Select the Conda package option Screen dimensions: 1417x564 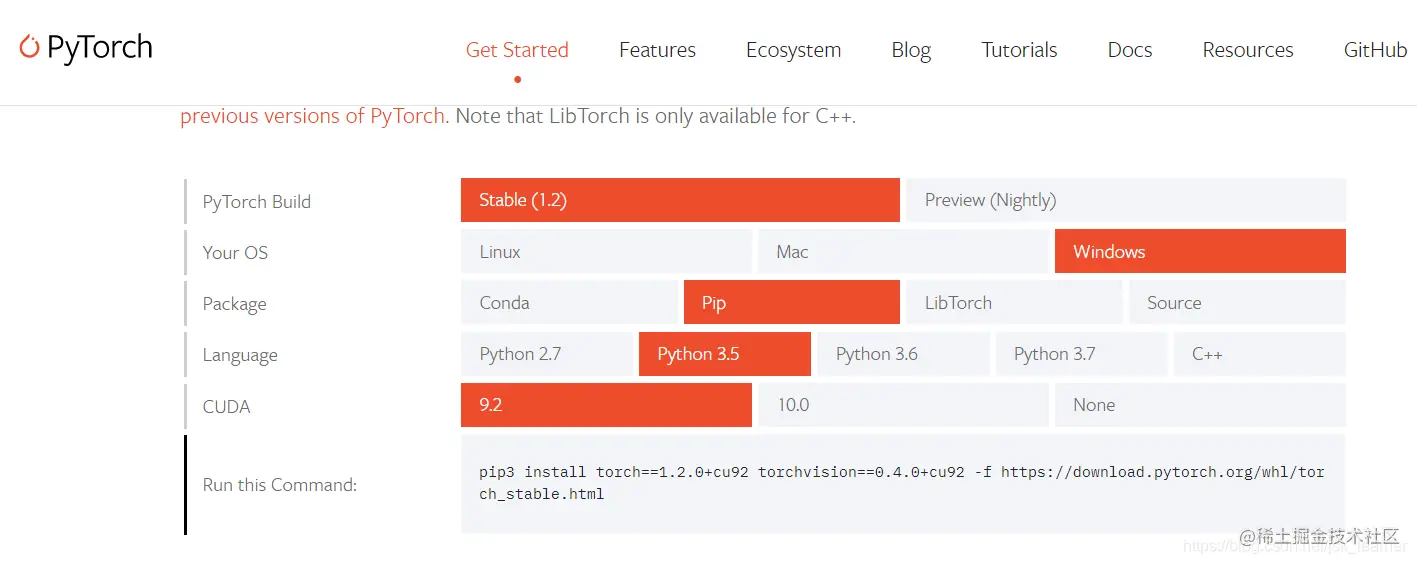pos(569,302)
